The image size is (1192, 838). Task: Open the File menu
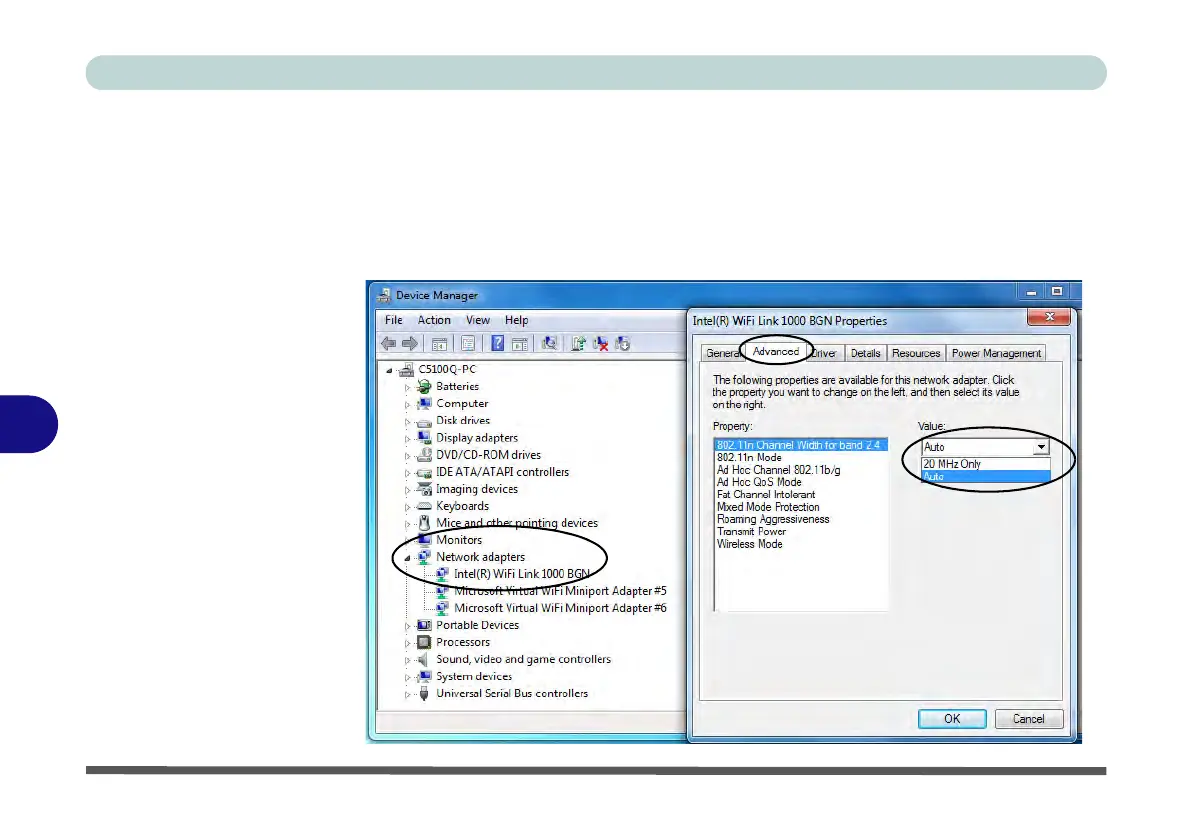pos(394,320)
